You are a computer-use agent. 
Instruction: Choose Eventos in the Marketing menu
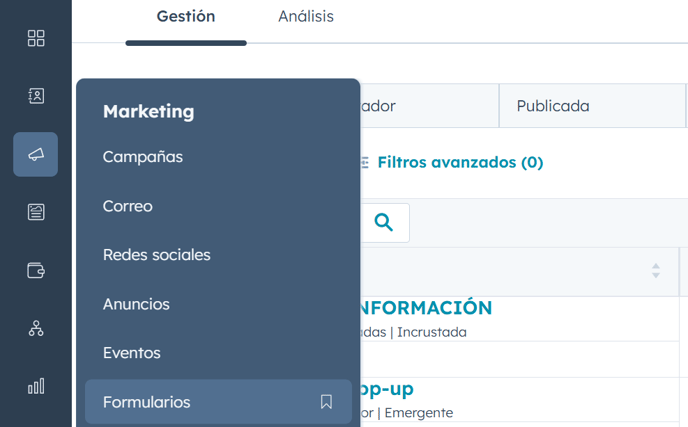coord(132,353)
